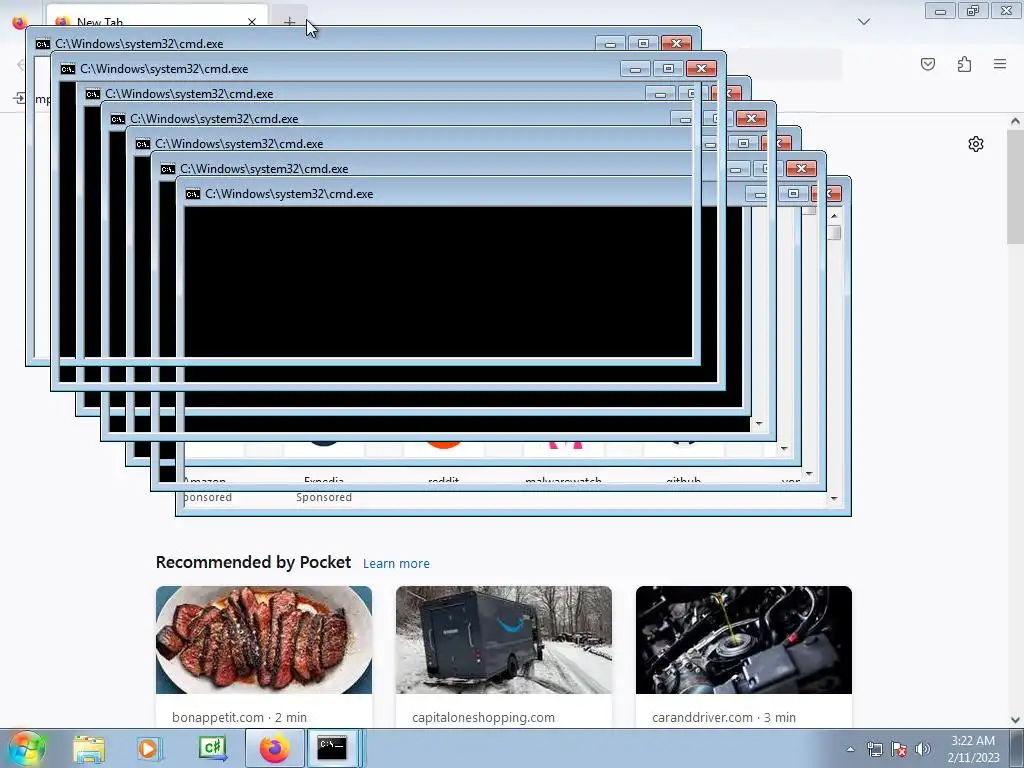Follow the Learn more Pocket link

click(x=396, y=564)
